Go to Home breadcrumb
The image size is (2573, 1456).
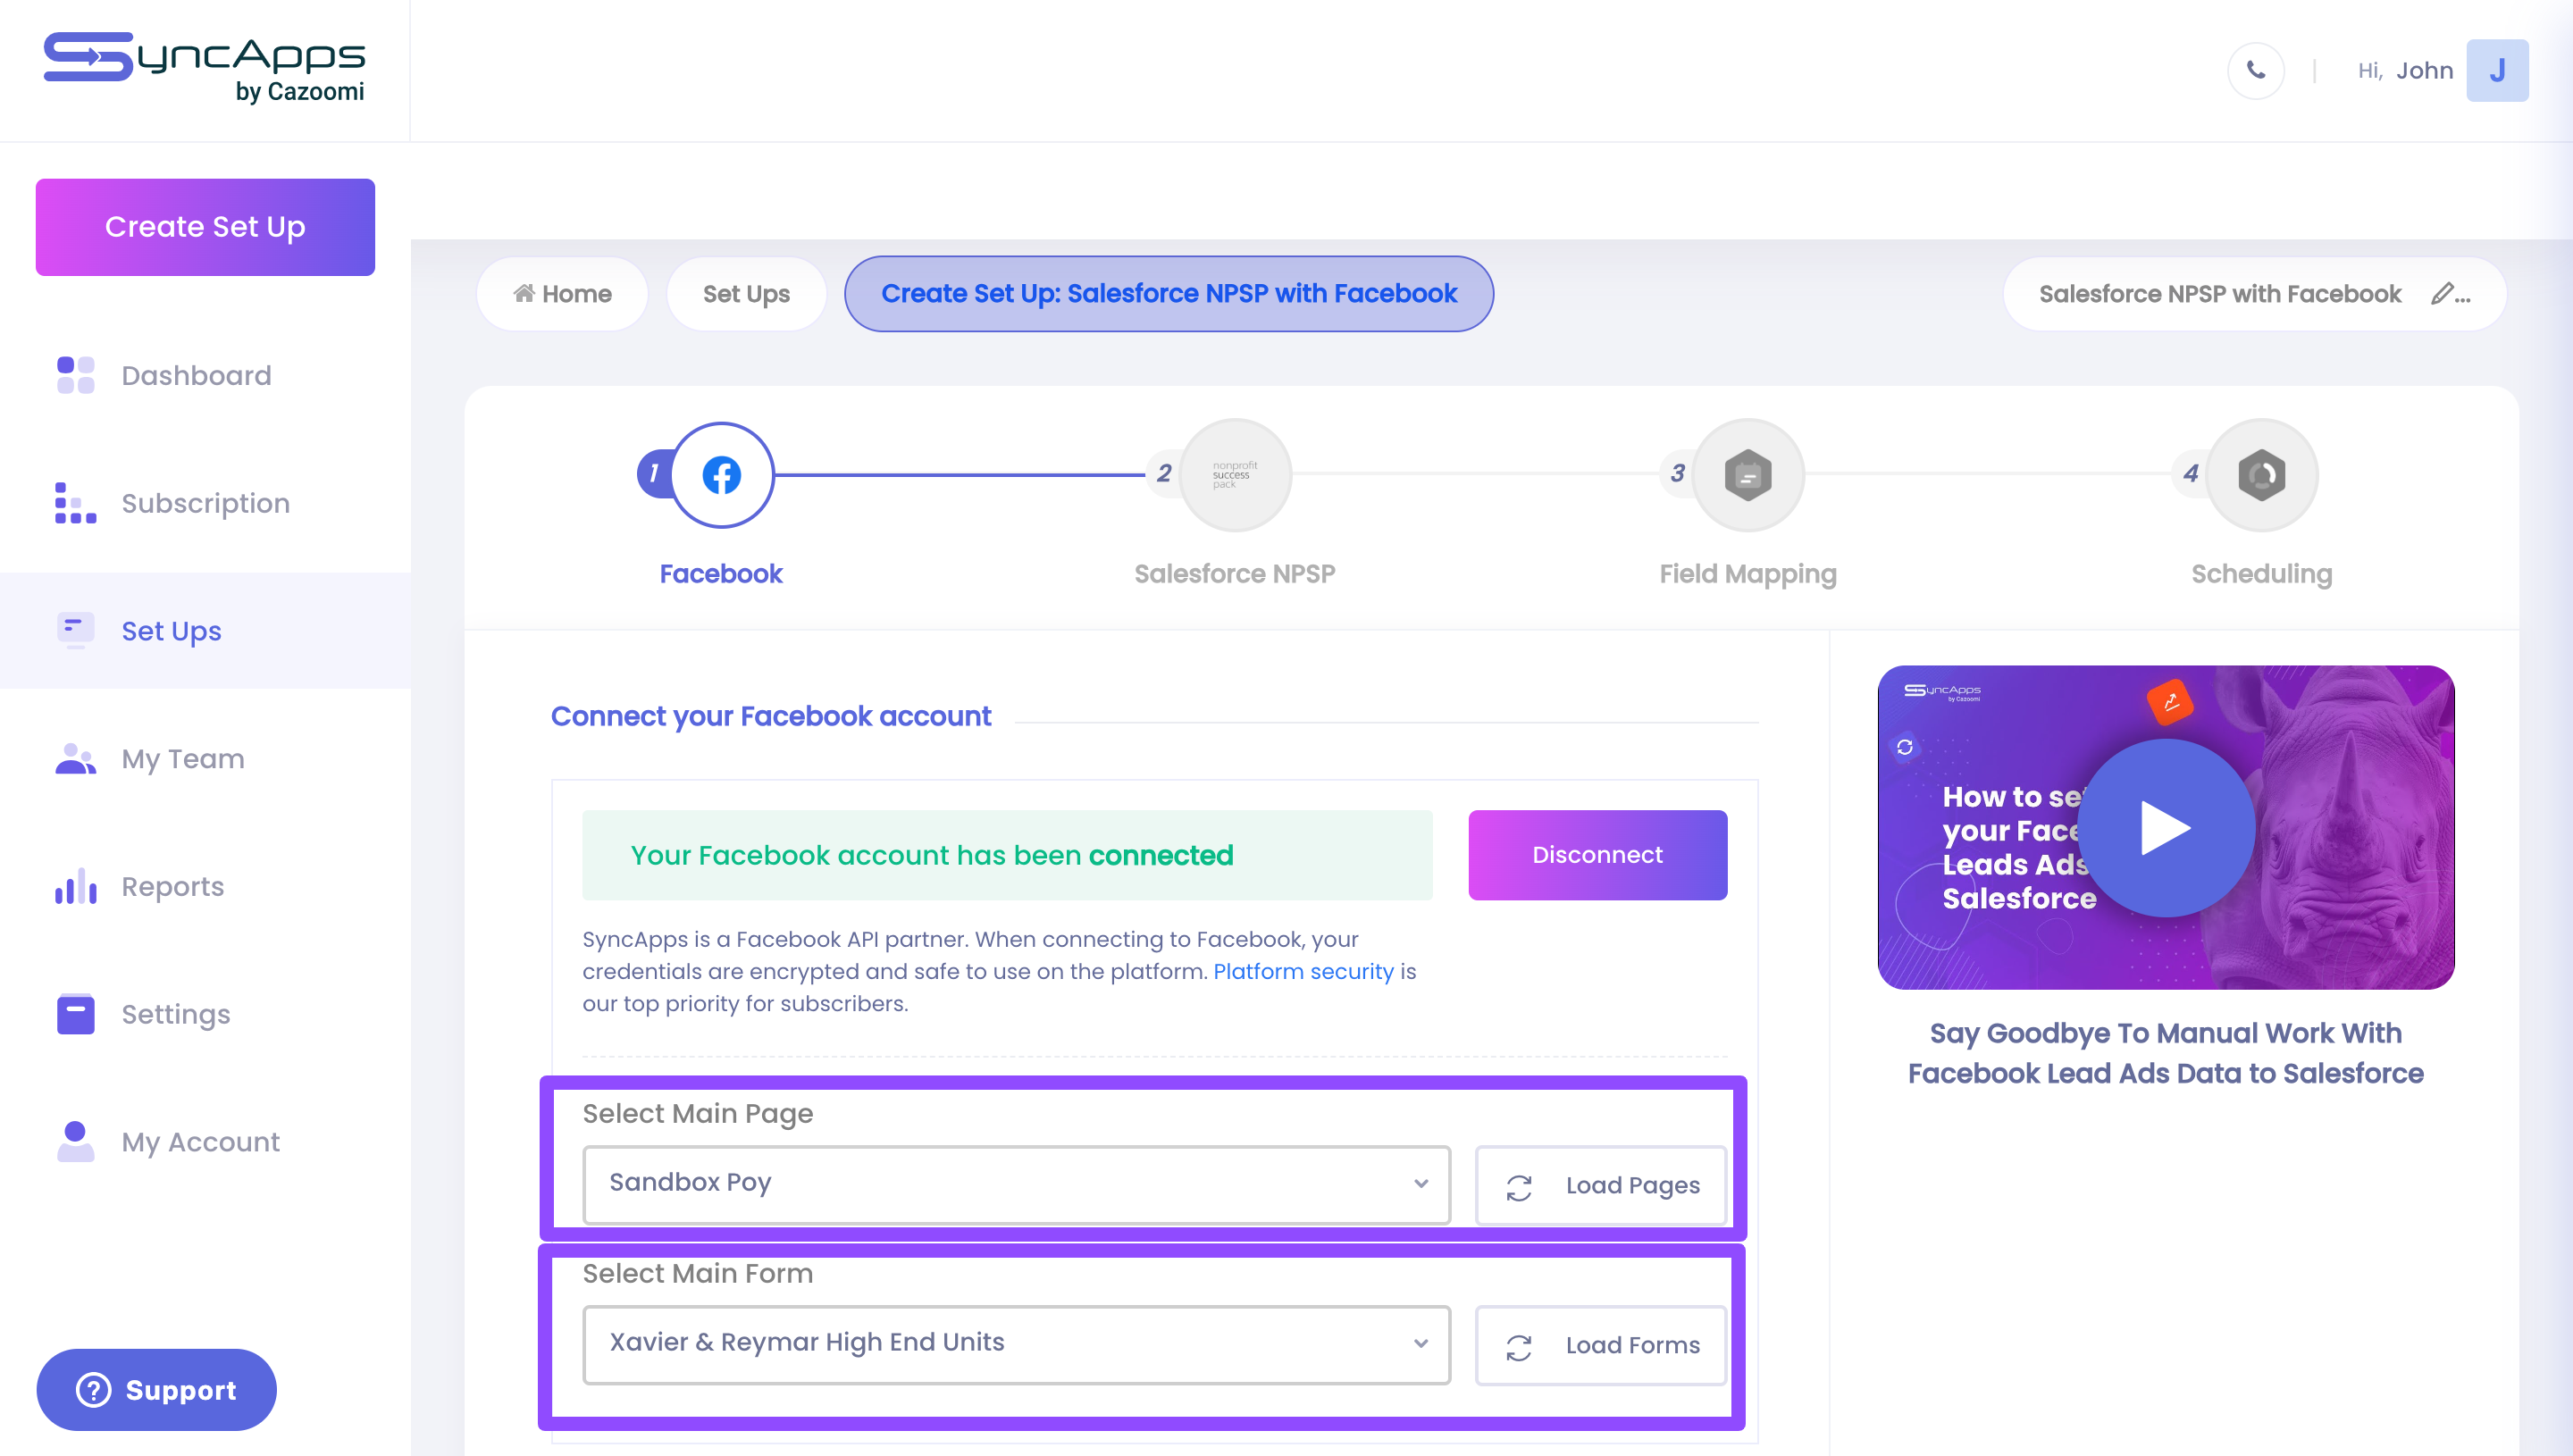coord(562,294)
